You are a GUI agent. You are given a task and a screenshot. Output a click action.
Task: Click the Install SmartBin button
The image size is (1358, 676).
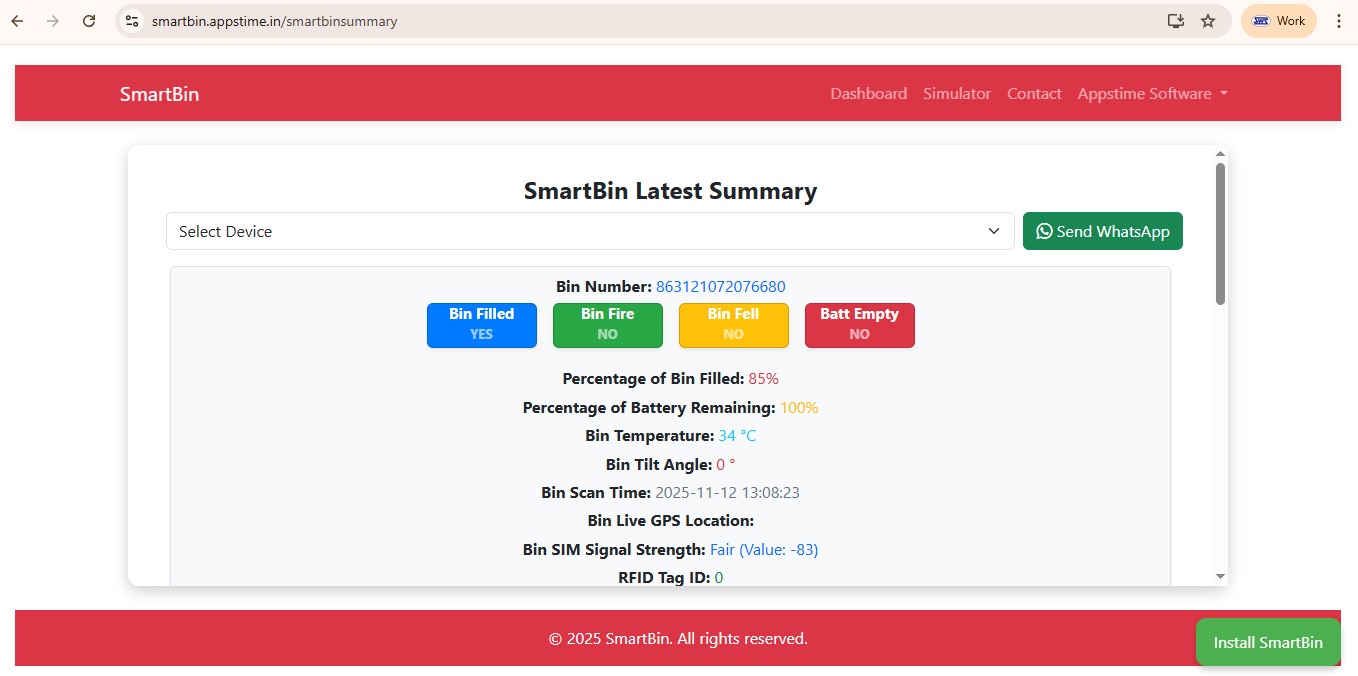pyautogui.click(x=1267, y=642)
